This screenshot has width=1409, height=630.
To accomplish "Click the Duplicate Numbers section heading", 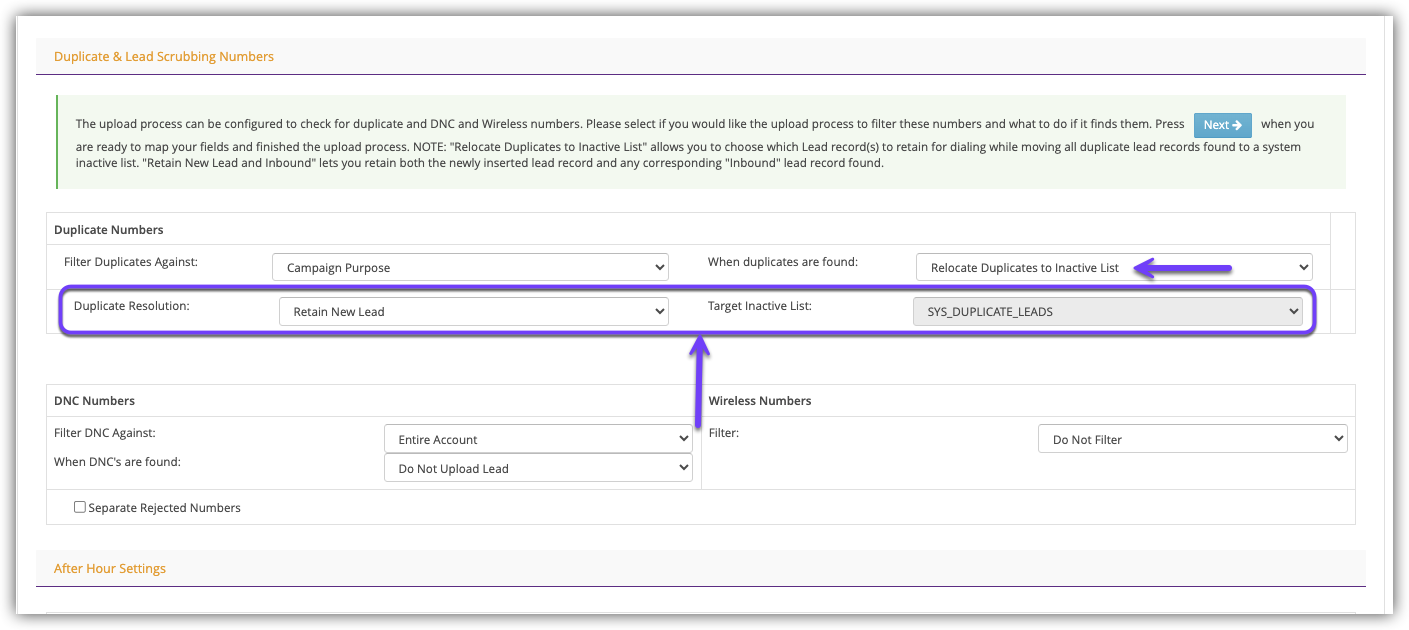I will 109,230.
